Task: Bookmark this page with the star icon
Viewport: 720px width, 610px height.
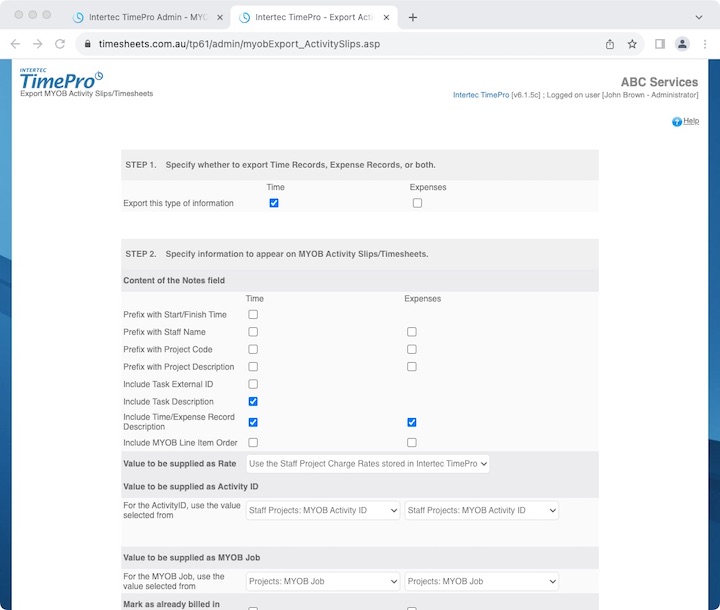Action: point(632,44)
